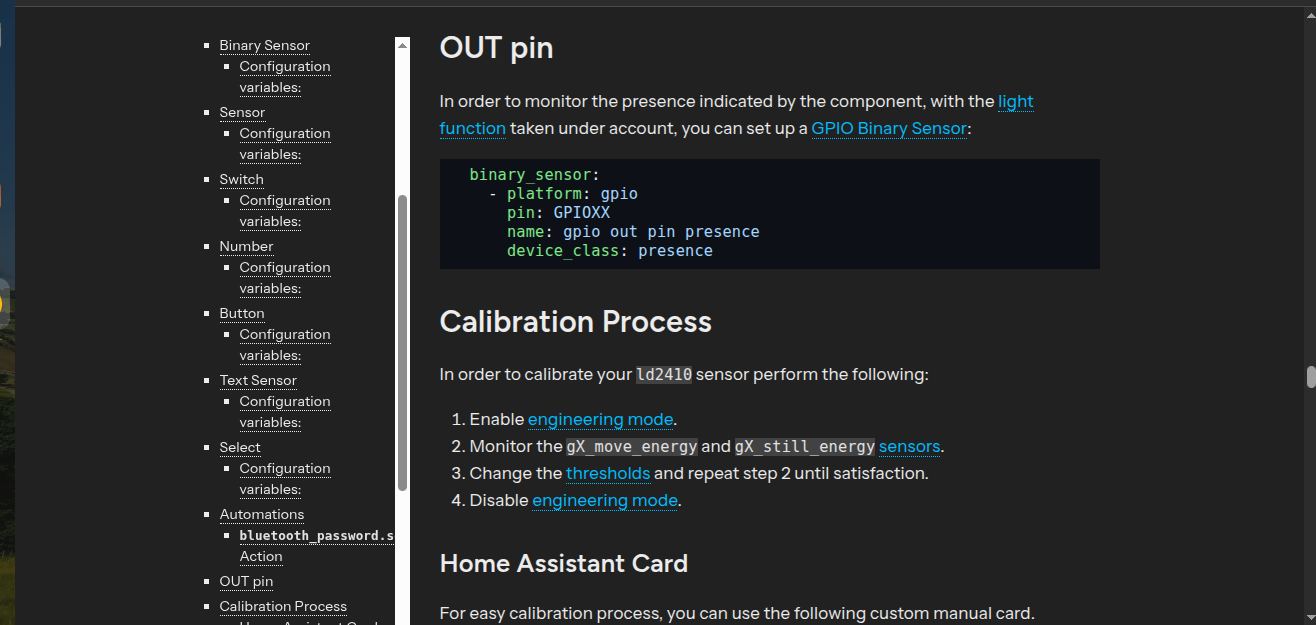This screenshot has width=1316, height=625.
Task: Select Number in the table of contents
Action: 246,246
